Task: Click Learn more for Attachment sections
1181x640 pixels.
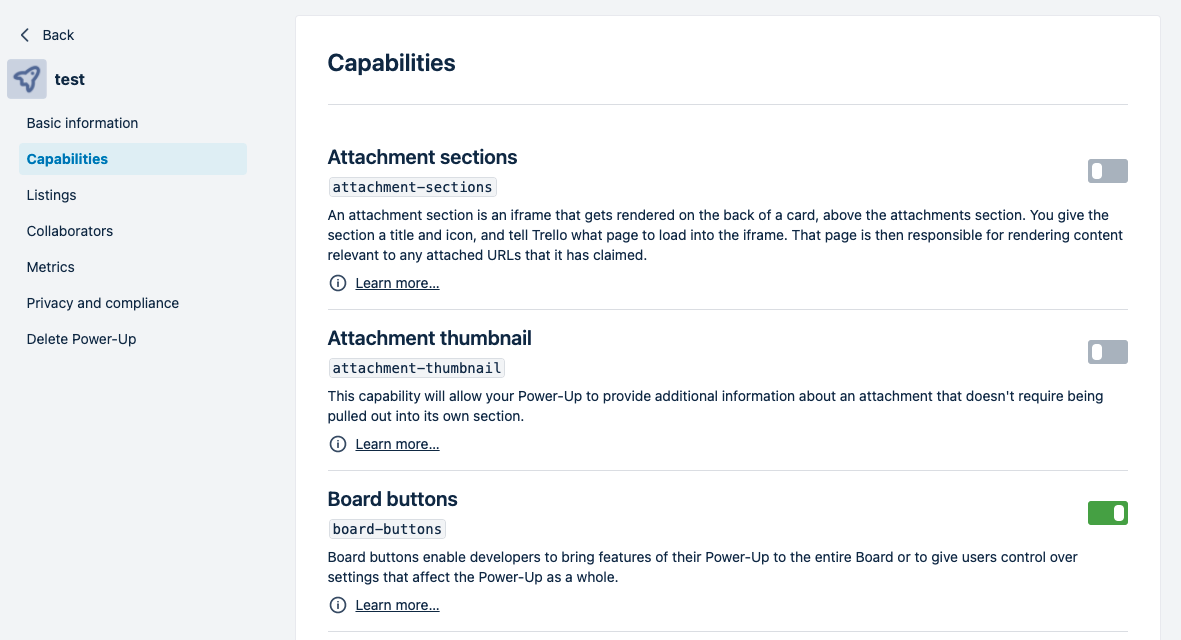Action: [x=397, y=283]
